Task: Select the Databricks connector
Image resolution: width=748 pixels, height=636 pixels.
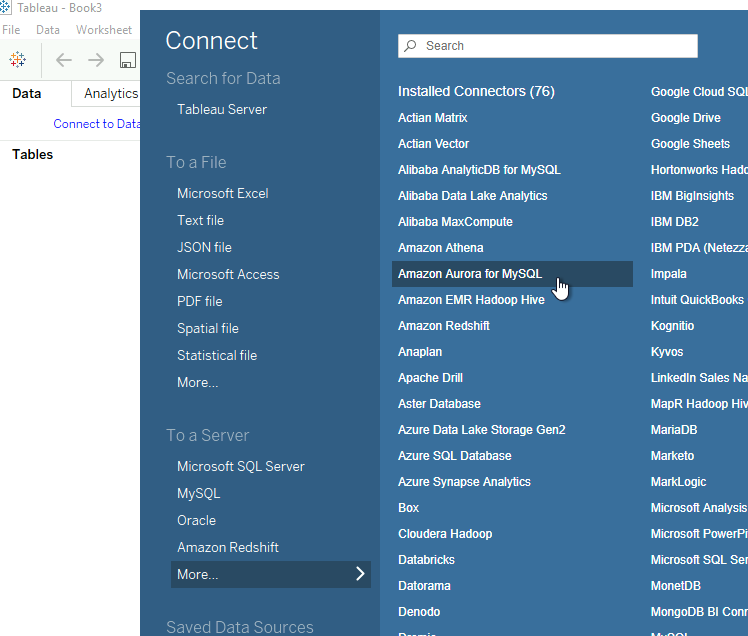Action: 426,560
